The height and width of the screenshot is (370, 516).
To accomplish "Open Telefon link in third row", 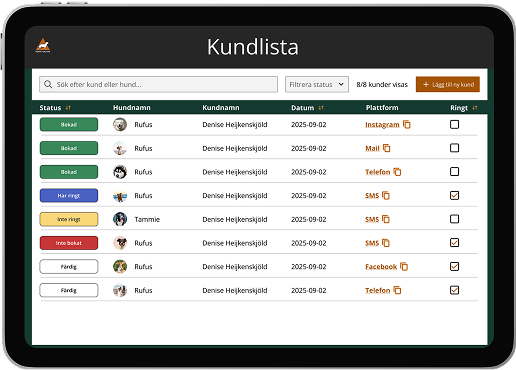I will click(x=377, y=172).
